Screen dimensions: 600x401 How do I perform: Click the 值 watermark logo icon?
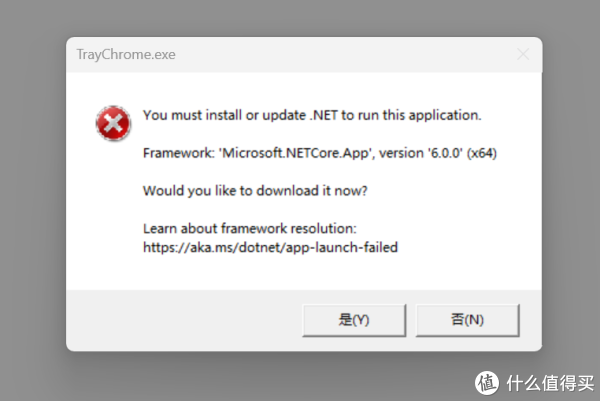coord(486,381)
